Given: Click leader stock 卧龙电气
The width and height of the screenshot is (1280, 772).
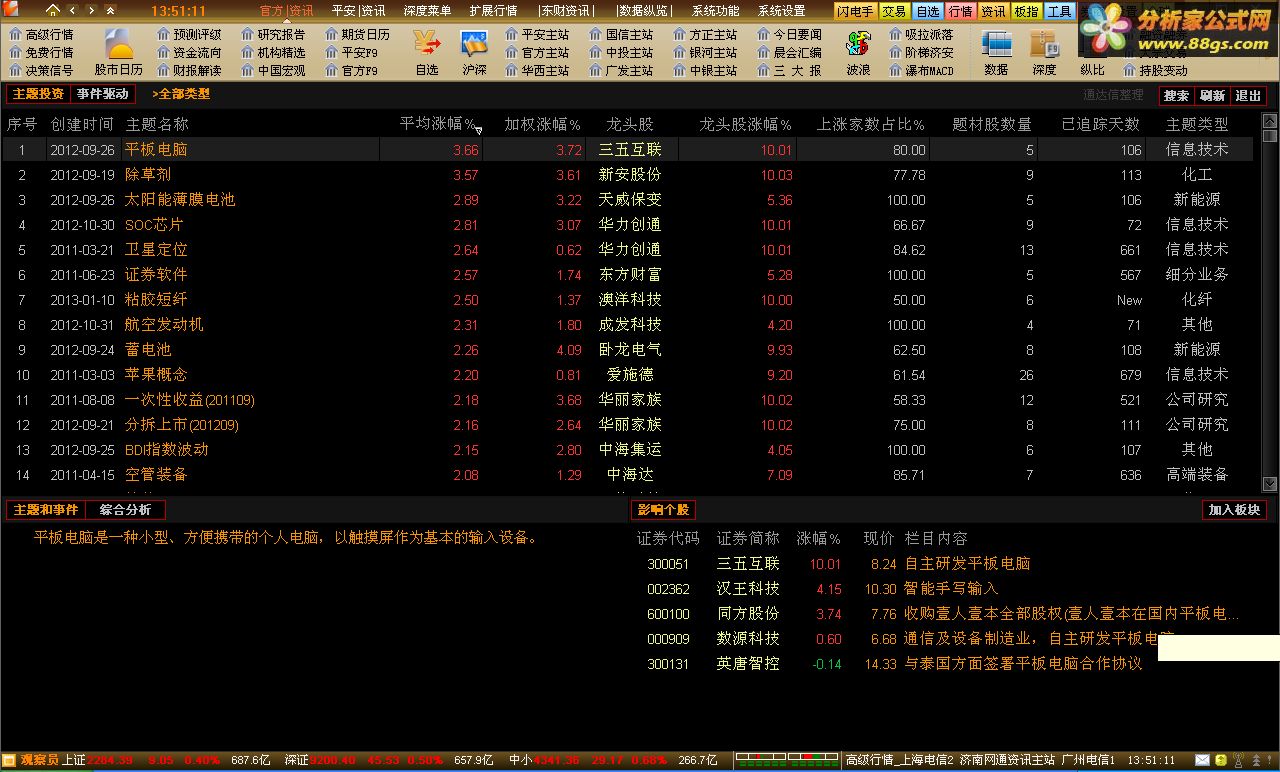Looking at the screenshot, I should click(x=630, y=349).
